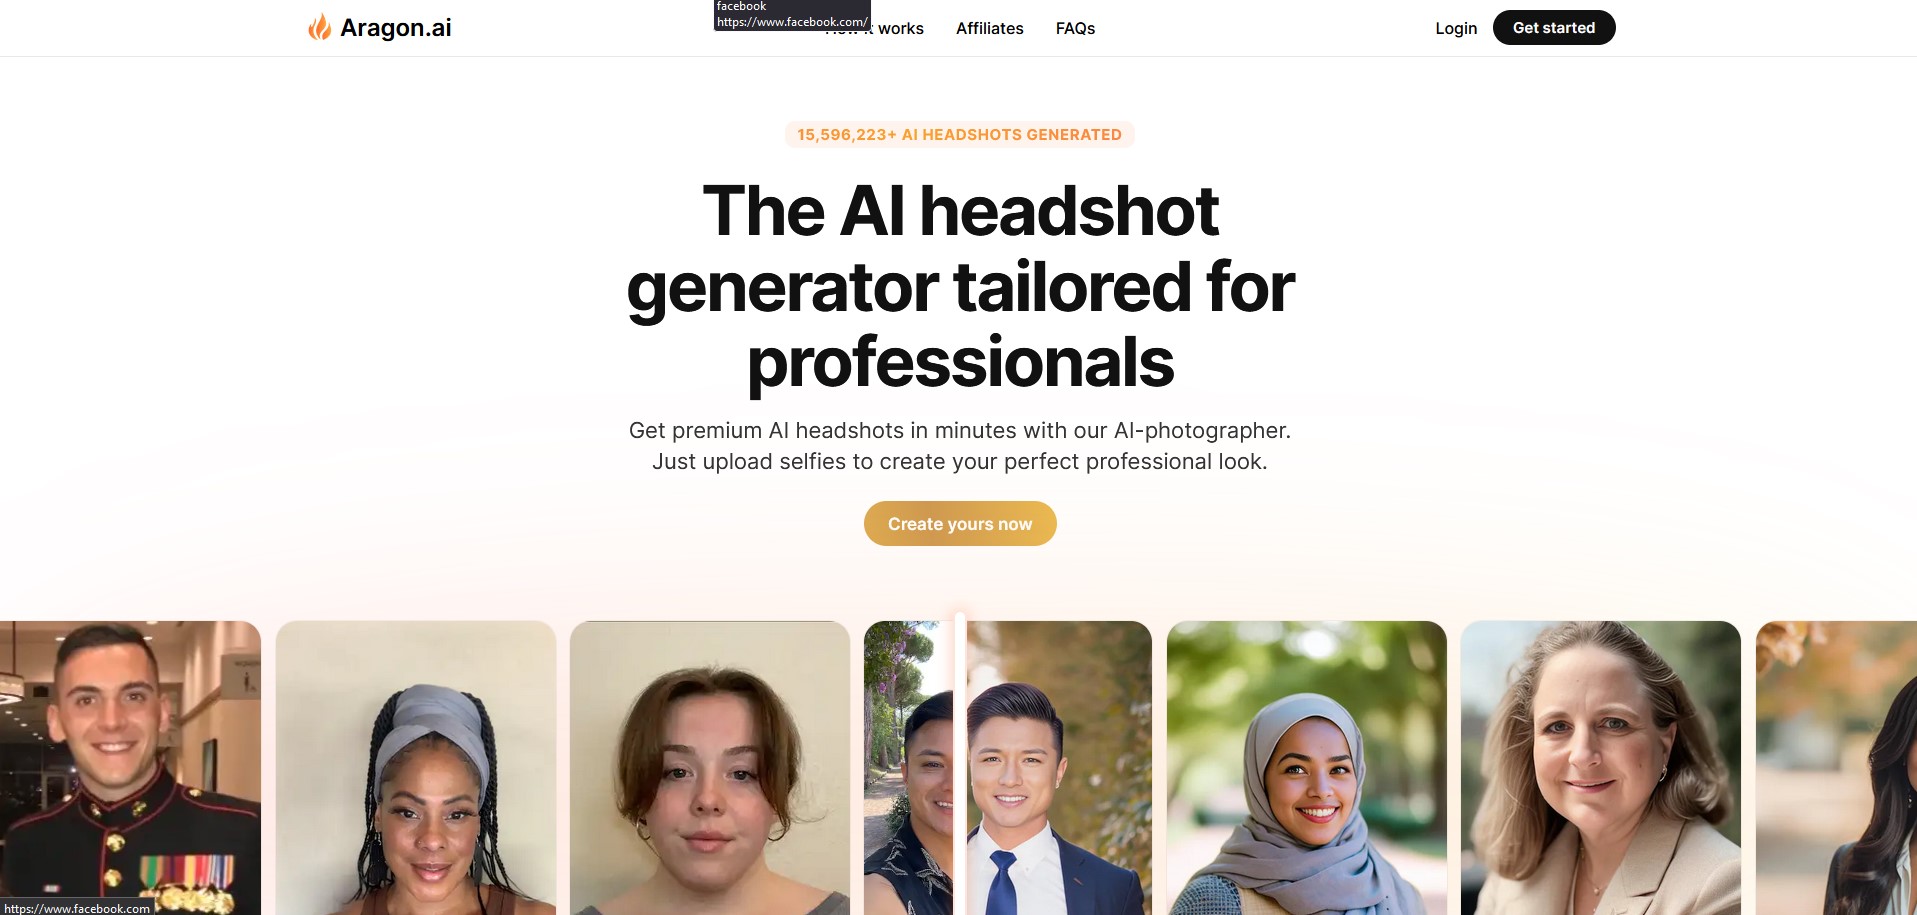The image size is (1917, 915).
Task: Click the Get started button
Action: coord(1553,28)
